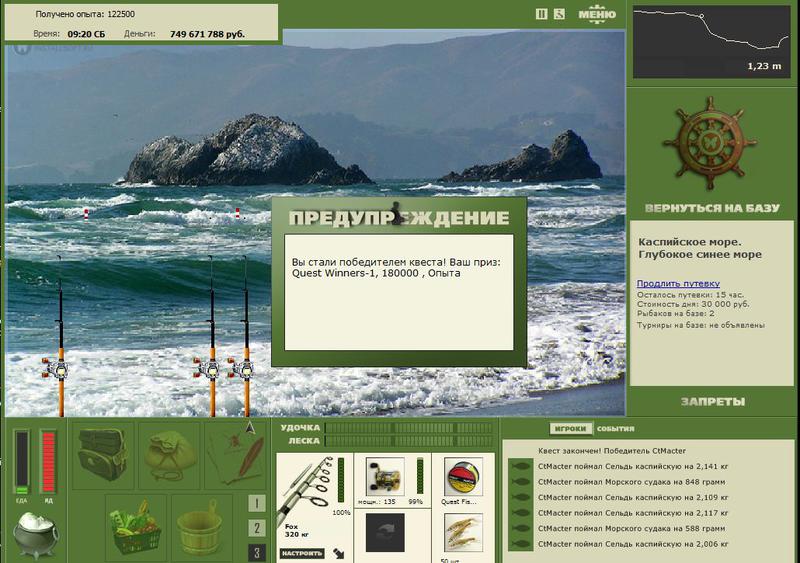Click the depth profile chart
800x563 pixels.
pos(711,42)
